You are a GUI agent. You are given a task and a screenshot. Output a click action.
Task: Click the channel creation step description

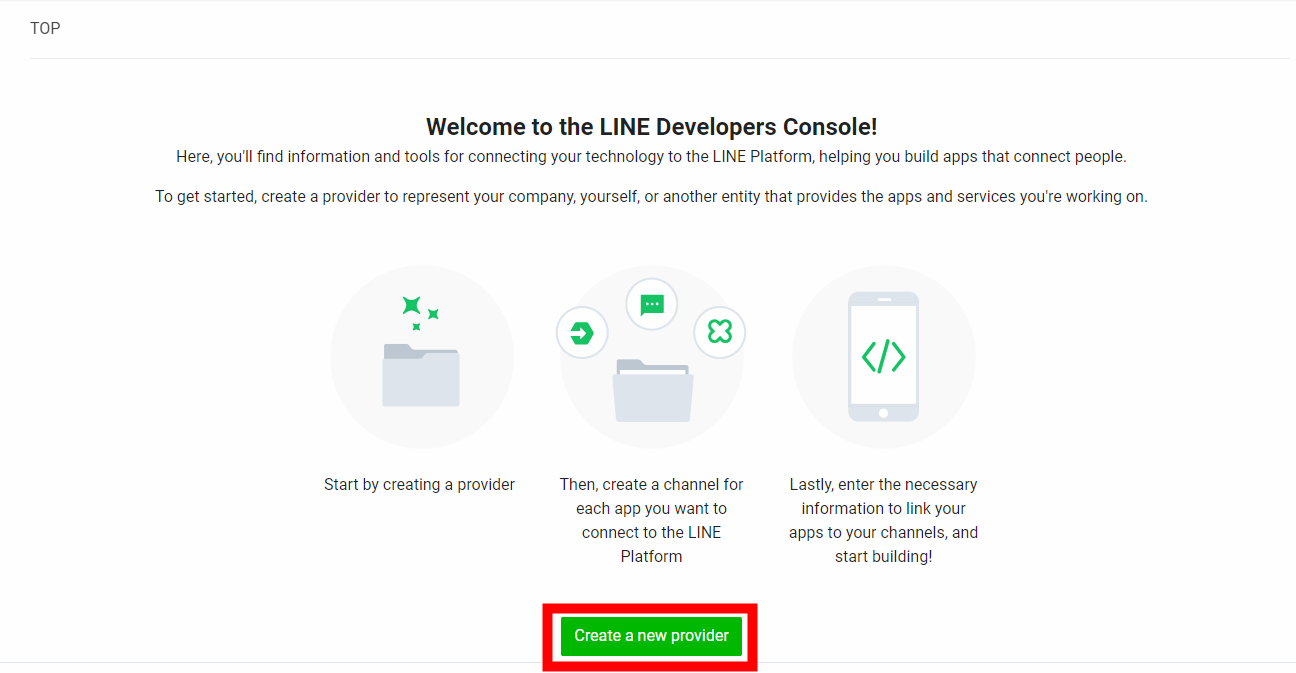point(651,520)
